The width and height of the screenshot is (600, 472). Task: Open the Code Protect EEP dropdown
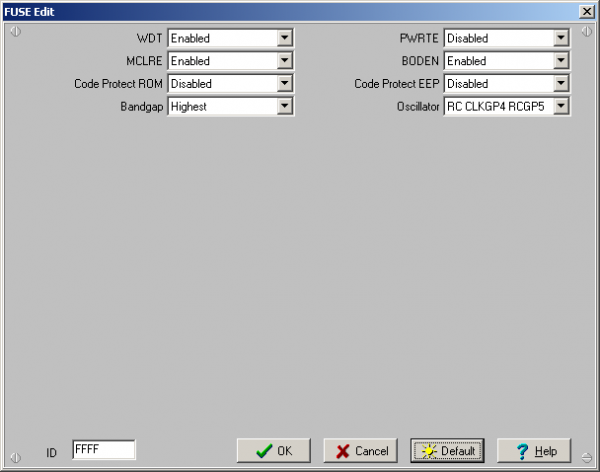(x=562, y=83)
